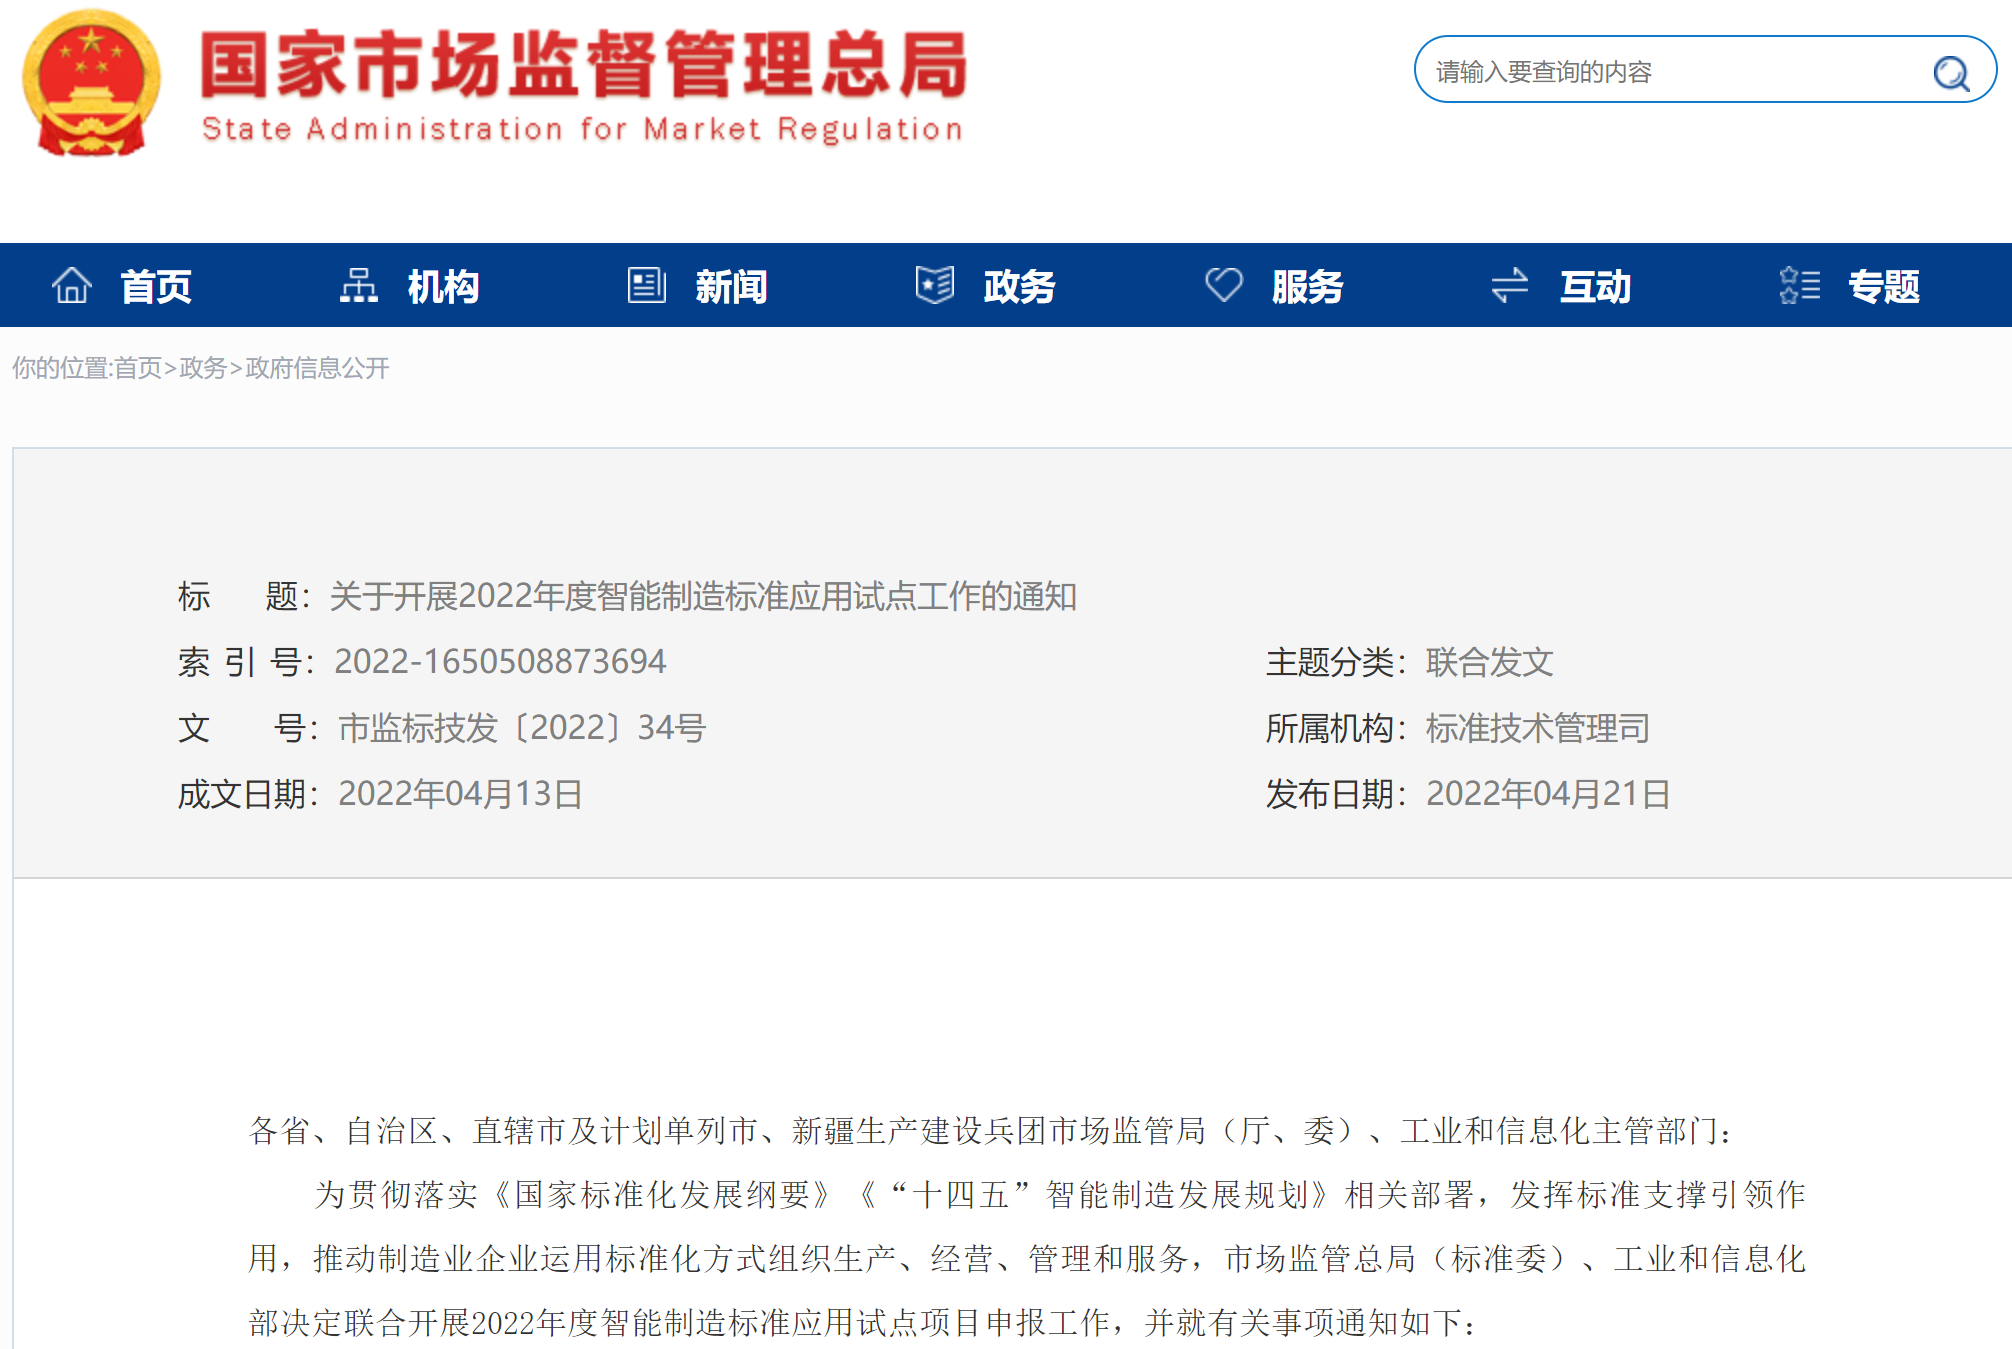Click the index number 2022-1650508873694
Image resolution: width=2012 pixels, height=1349 pixels.
click(500, 662)
